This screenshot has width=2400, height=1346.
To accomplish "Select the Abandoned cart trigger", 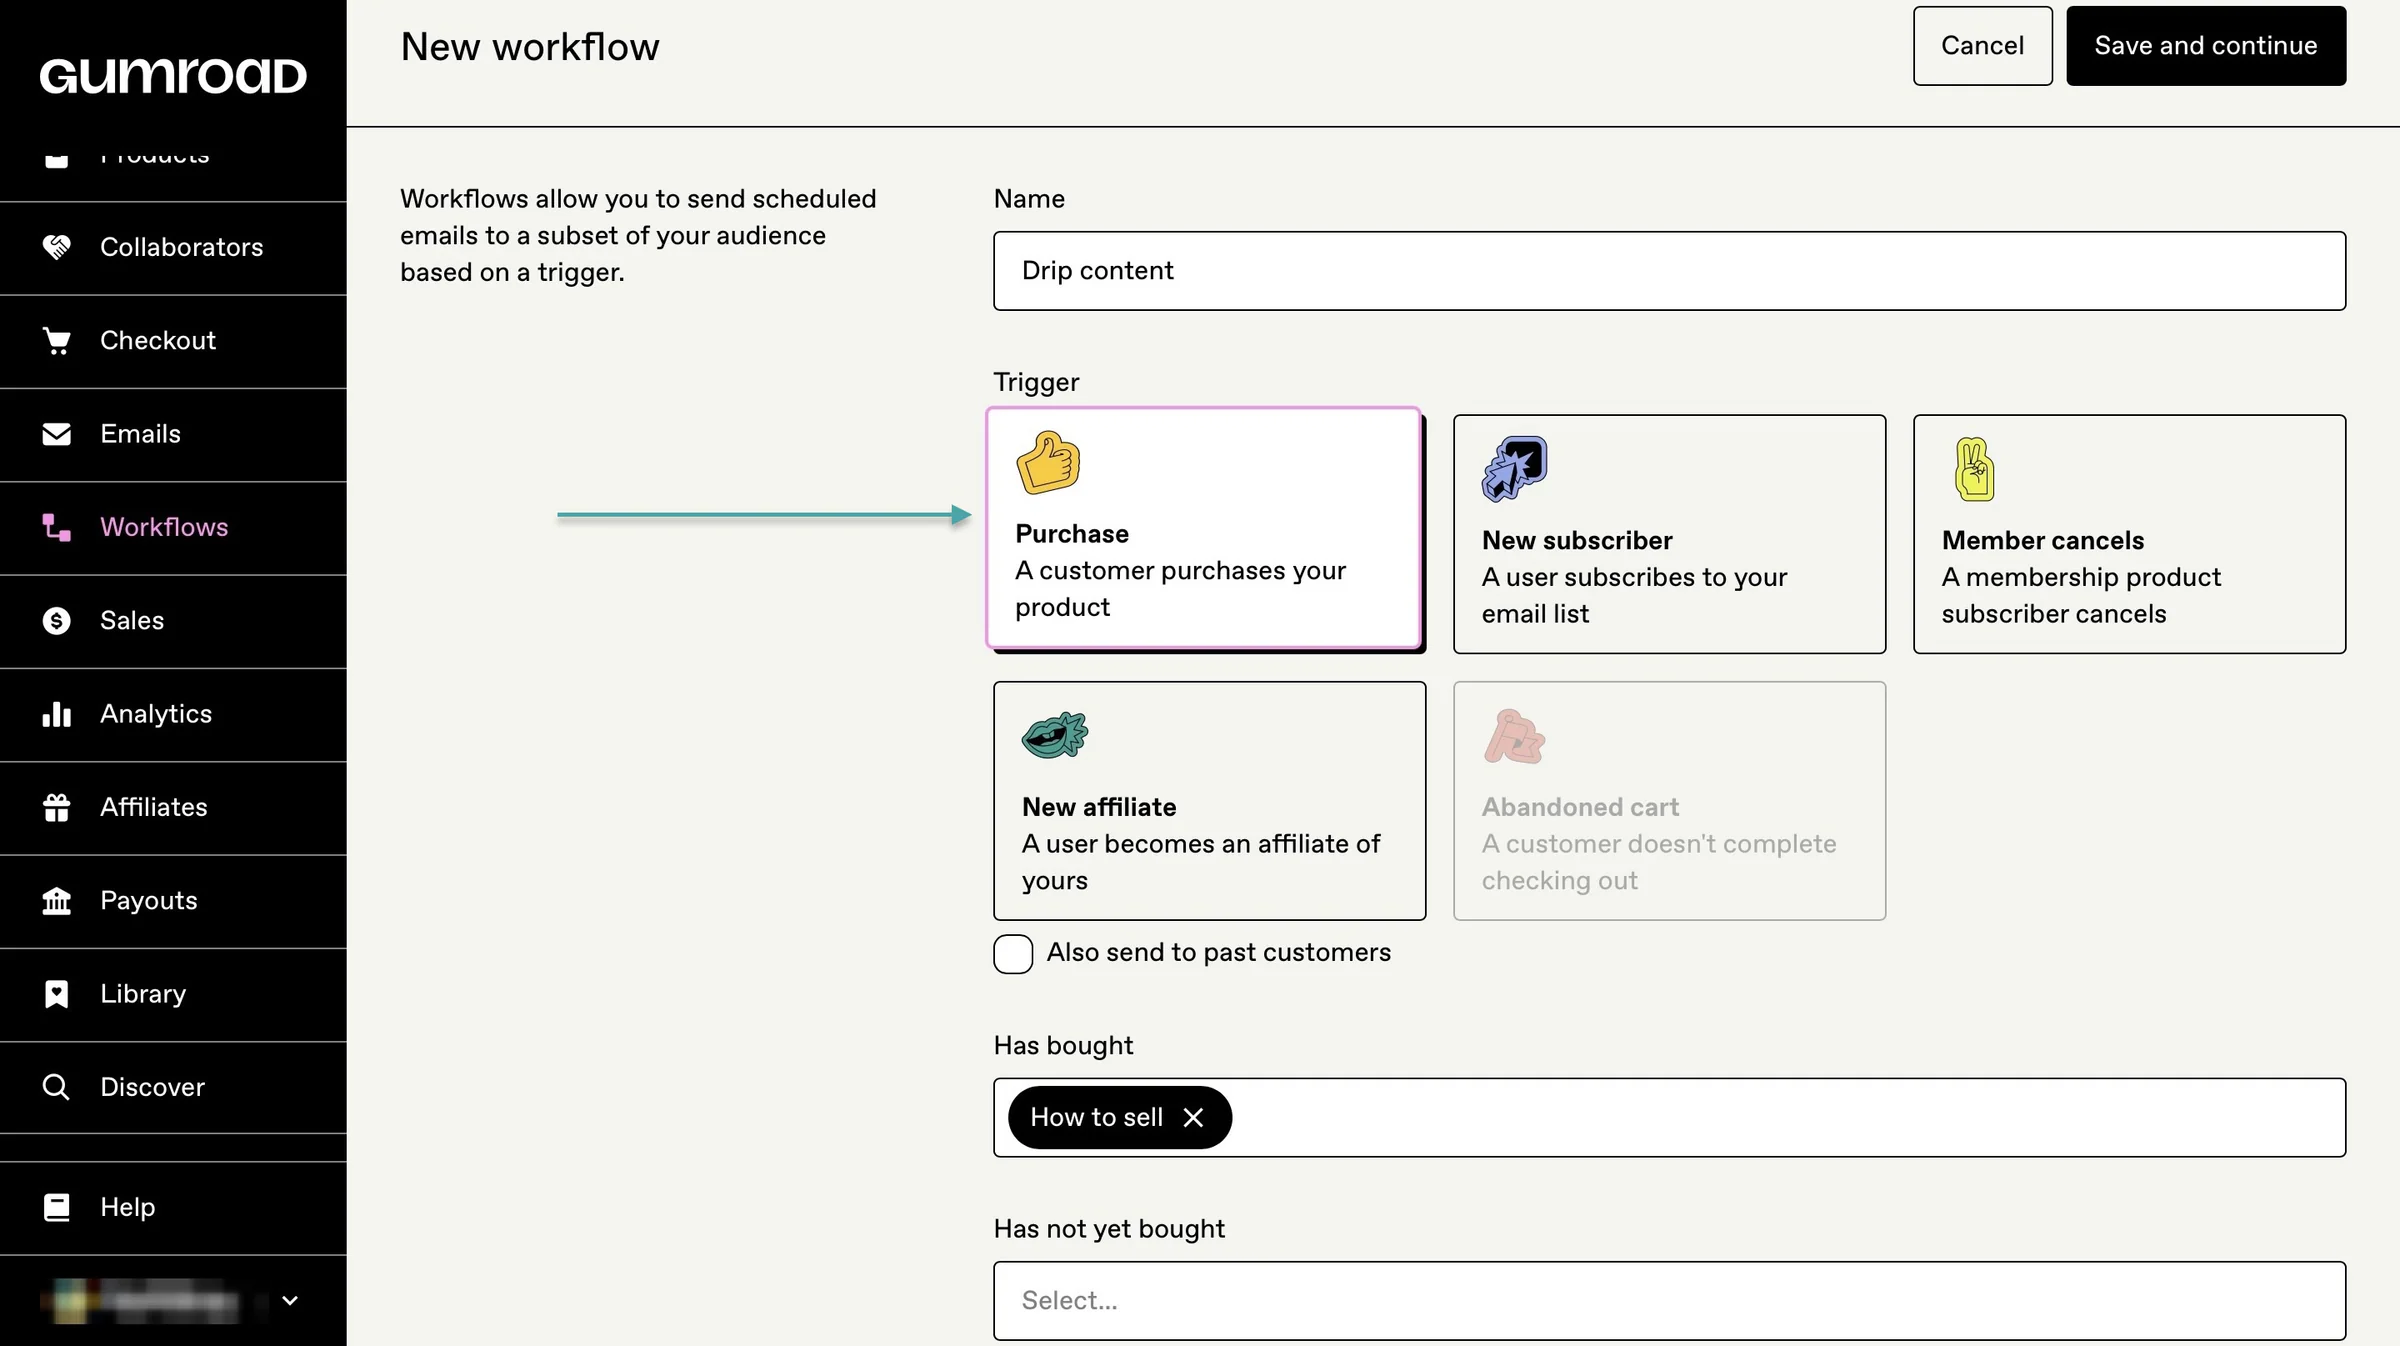I will tap(1669, 801).
